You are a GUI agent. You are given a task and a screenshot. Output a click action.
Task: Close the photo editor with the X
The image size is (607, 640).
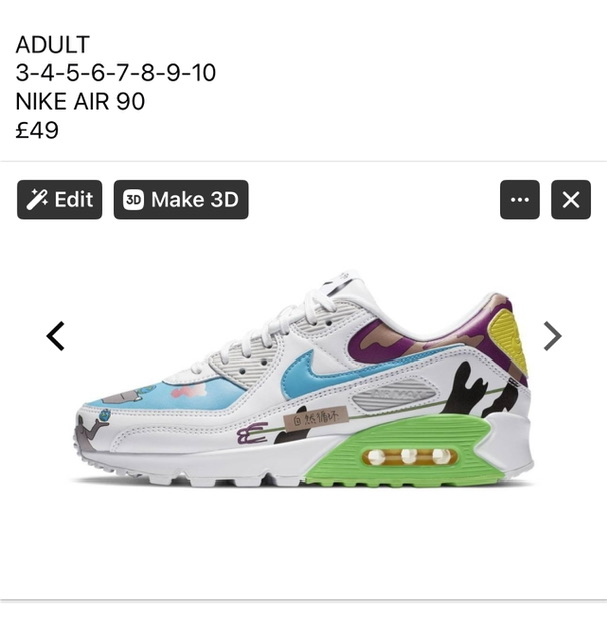(571, 200)
